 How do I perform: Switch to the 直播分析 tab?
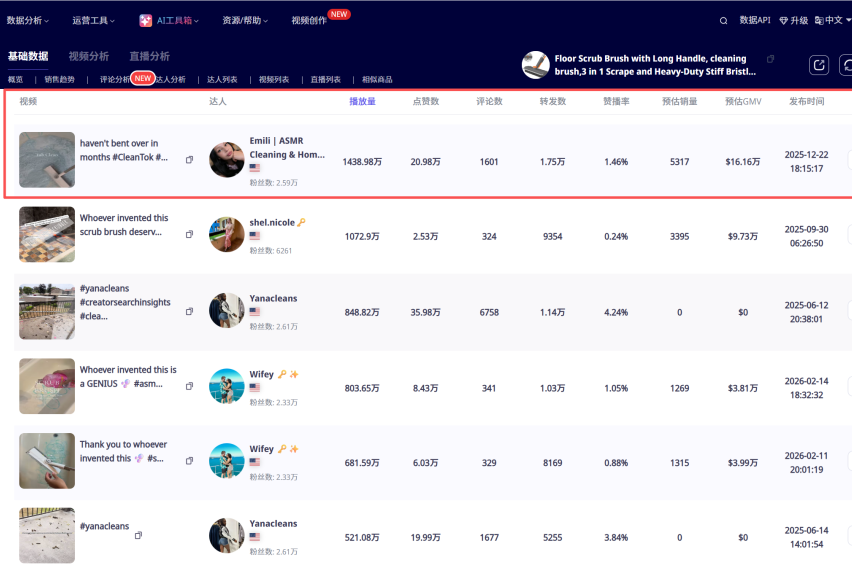(149, 56)
